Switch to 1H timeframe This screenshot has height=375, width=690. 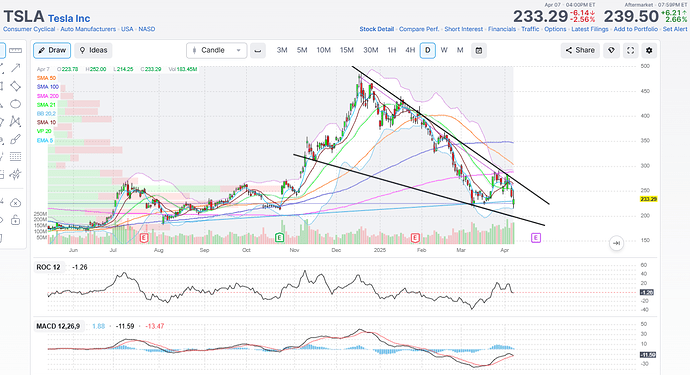392,50
